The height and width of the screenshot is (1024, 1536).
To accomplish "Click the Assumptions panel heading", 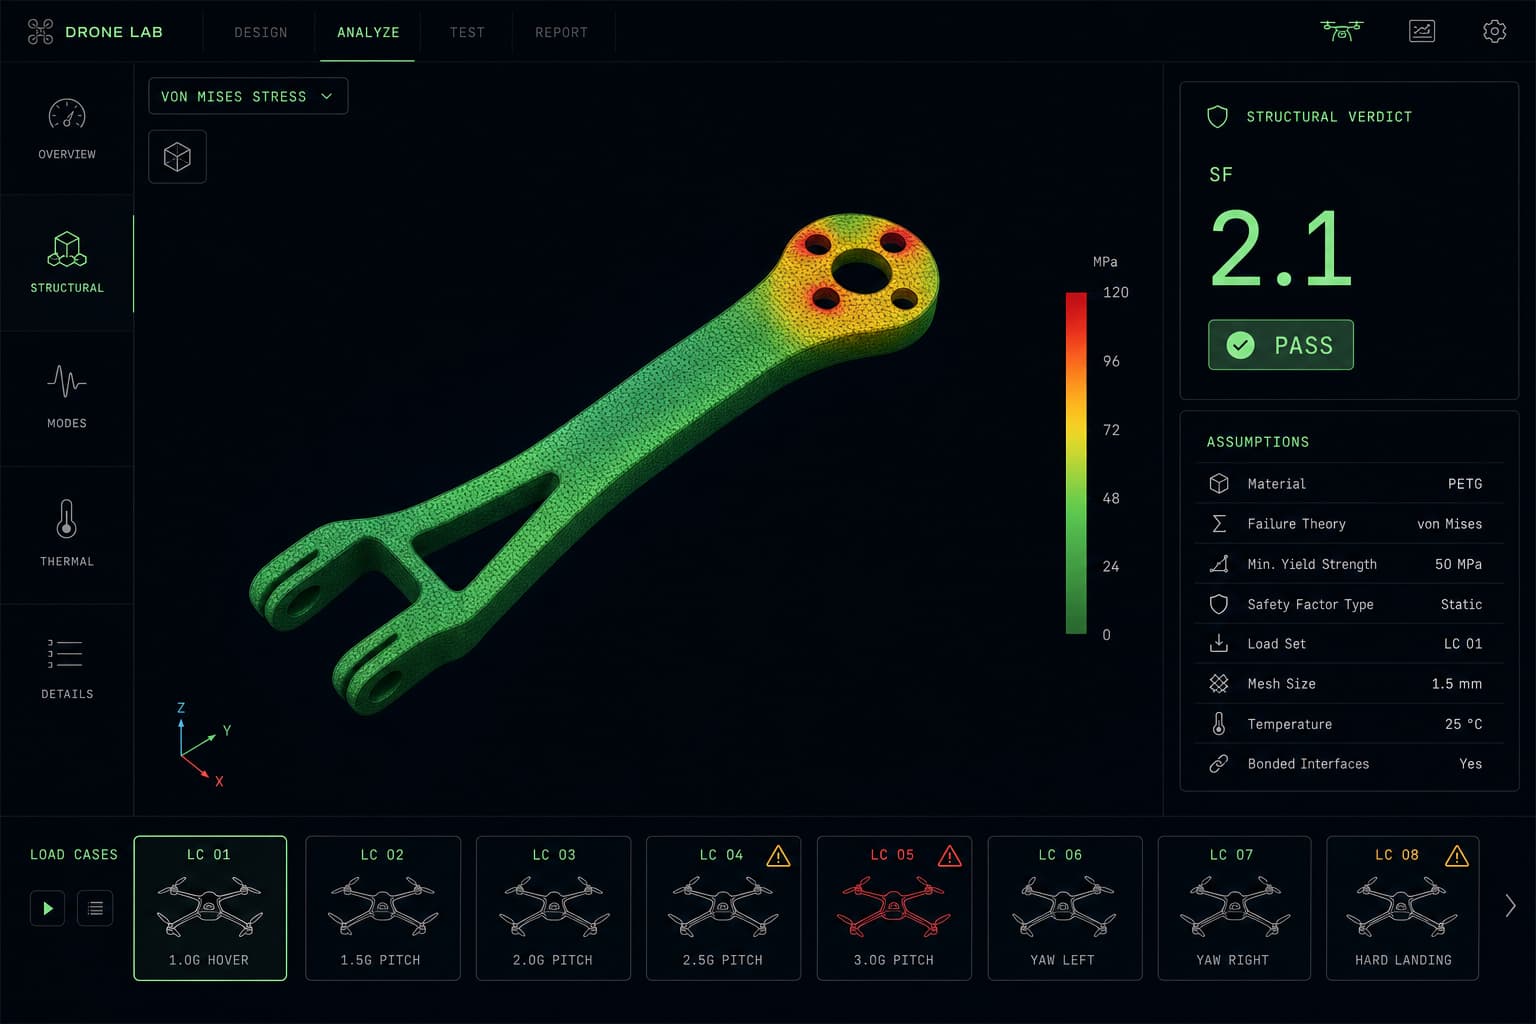I will pos(1257,442).
